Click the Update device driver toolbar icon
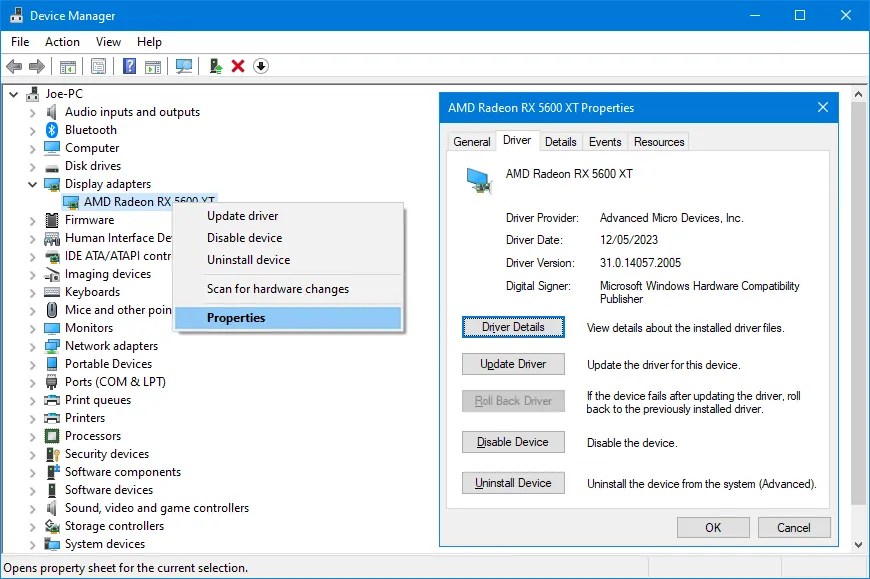The height and width of the screenshot is (579, 870). [216, 67]
